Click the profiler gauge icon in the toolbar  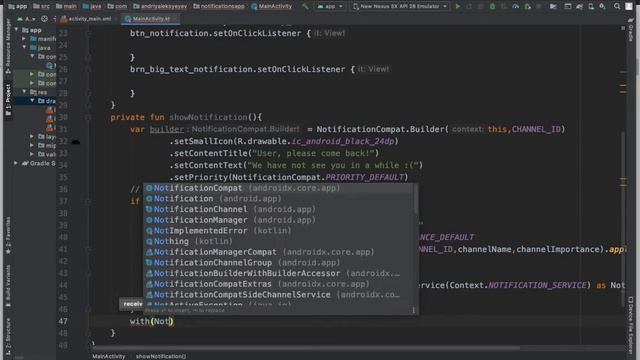pos(516,7)
